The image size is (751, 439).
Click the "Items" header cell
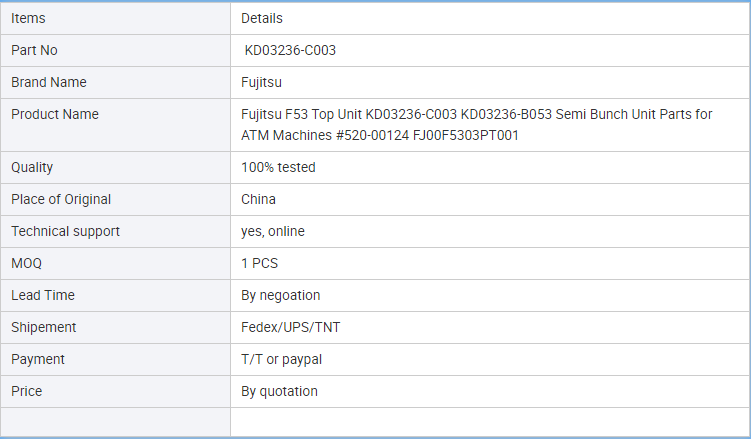click(x=28, y=18)
